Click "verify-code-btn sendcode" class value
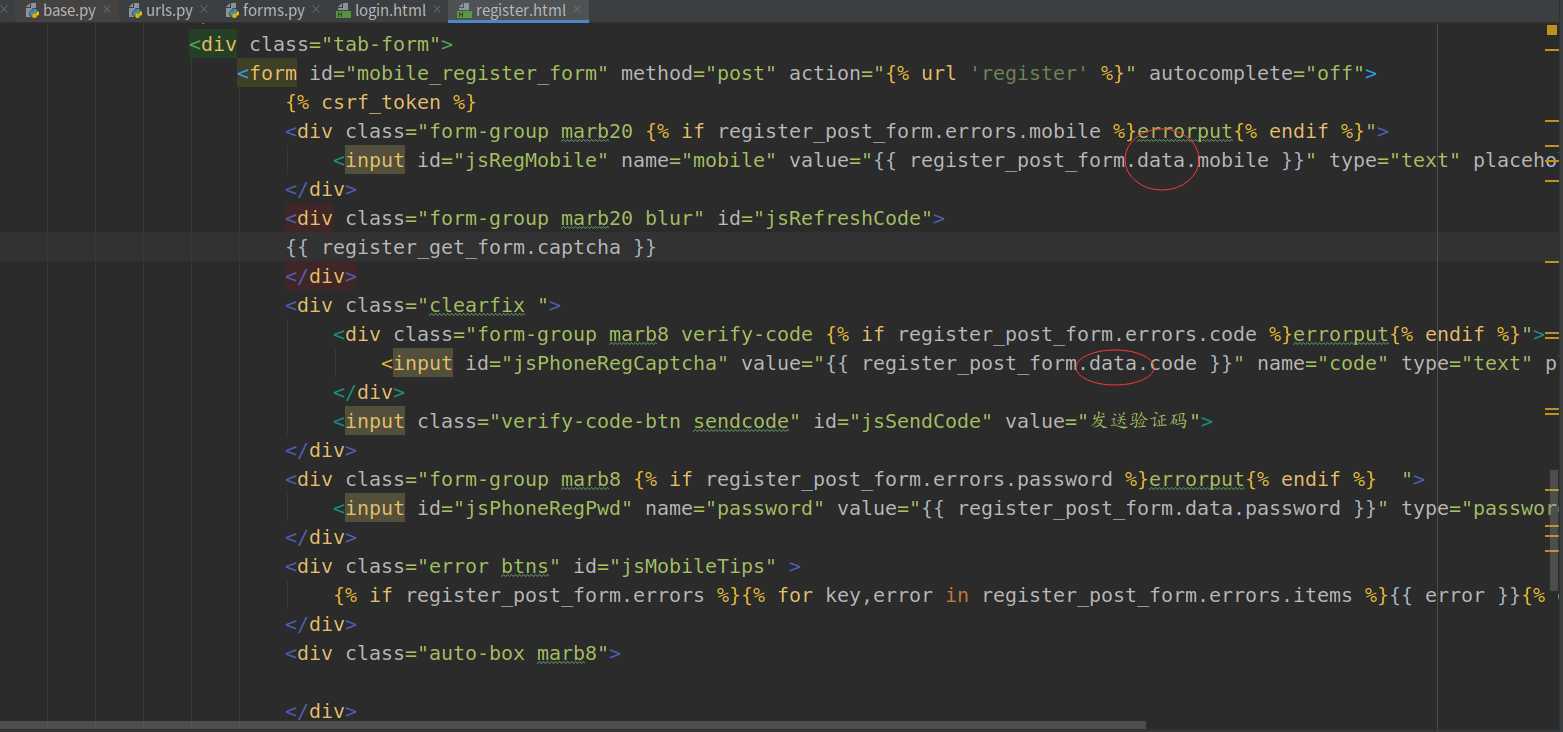 point(646,421)
